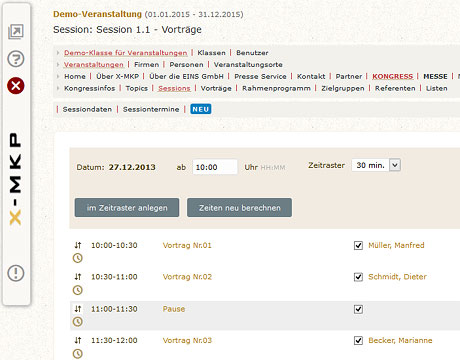The image size is (460, 360).
Task: Click the start time field showing 10:00
Action: (x=215, y=167)
